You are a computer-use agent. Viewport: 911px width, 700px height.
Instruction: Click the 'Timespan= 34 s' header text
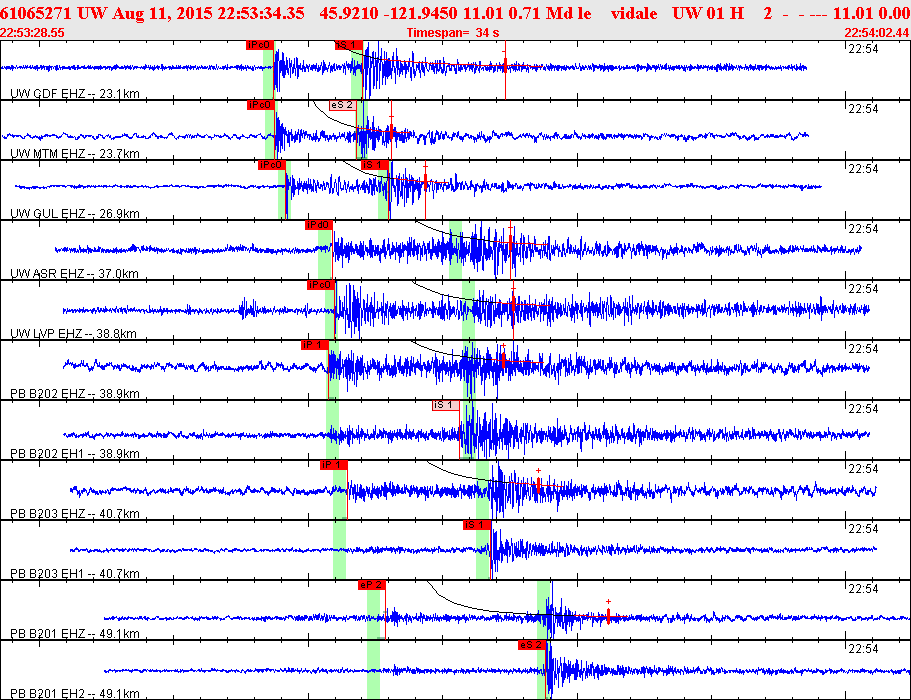pyautogui.click(x=453, y=33)
